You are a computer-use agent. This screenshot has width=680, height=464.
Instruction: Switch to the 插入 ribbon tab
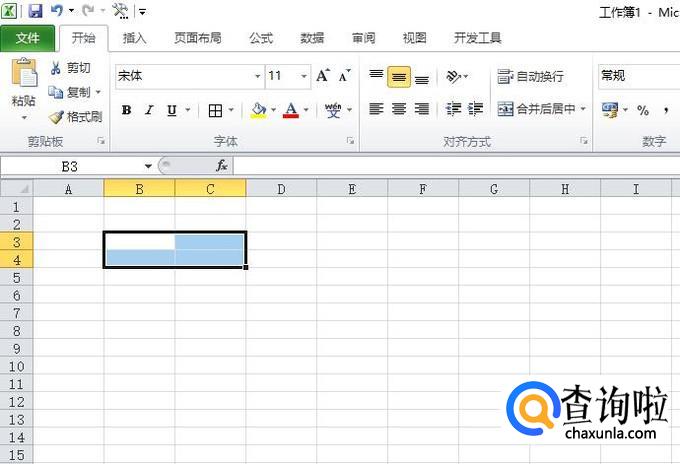coord(135,38)
